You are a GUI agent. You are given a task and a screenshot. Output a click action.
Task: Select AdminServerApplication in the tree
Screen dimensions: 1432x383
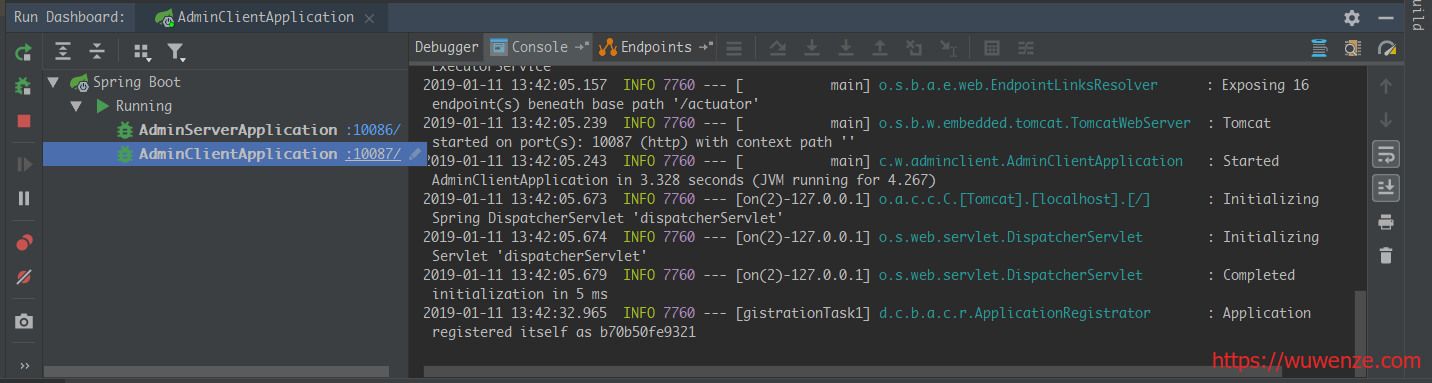(238, 130)
